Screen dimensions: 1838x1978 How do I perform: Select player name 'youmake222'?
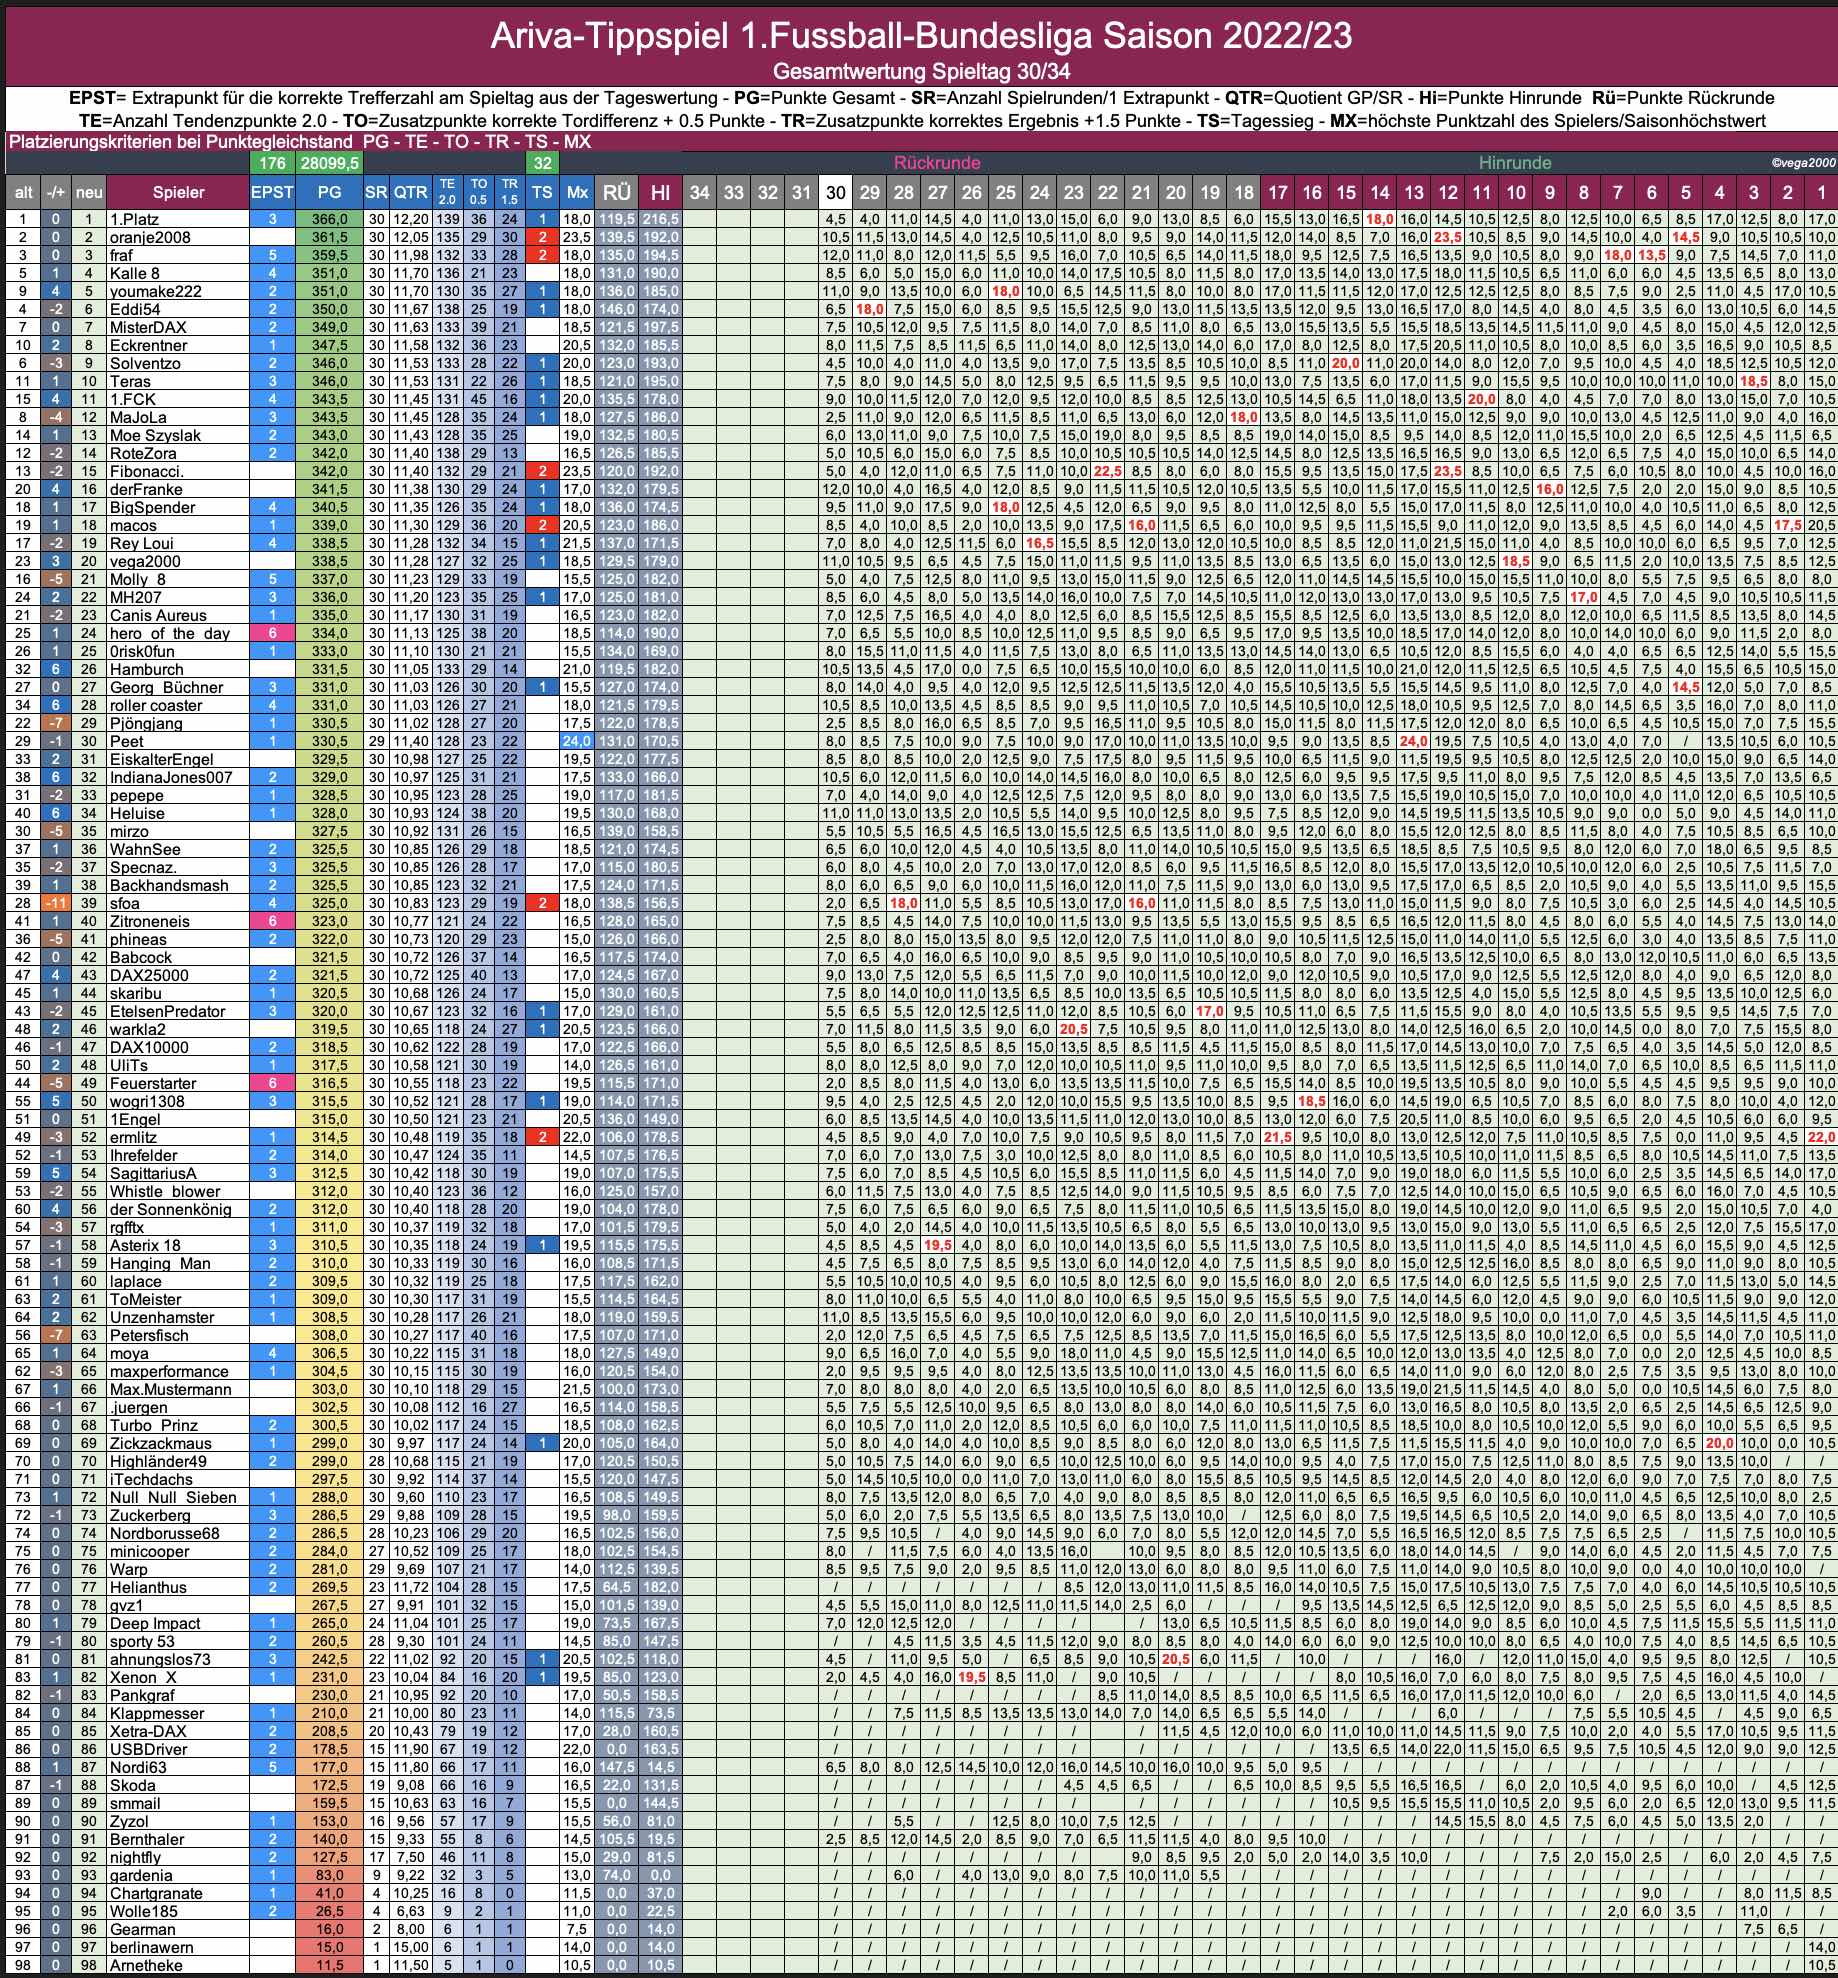(x=156, y=291)
